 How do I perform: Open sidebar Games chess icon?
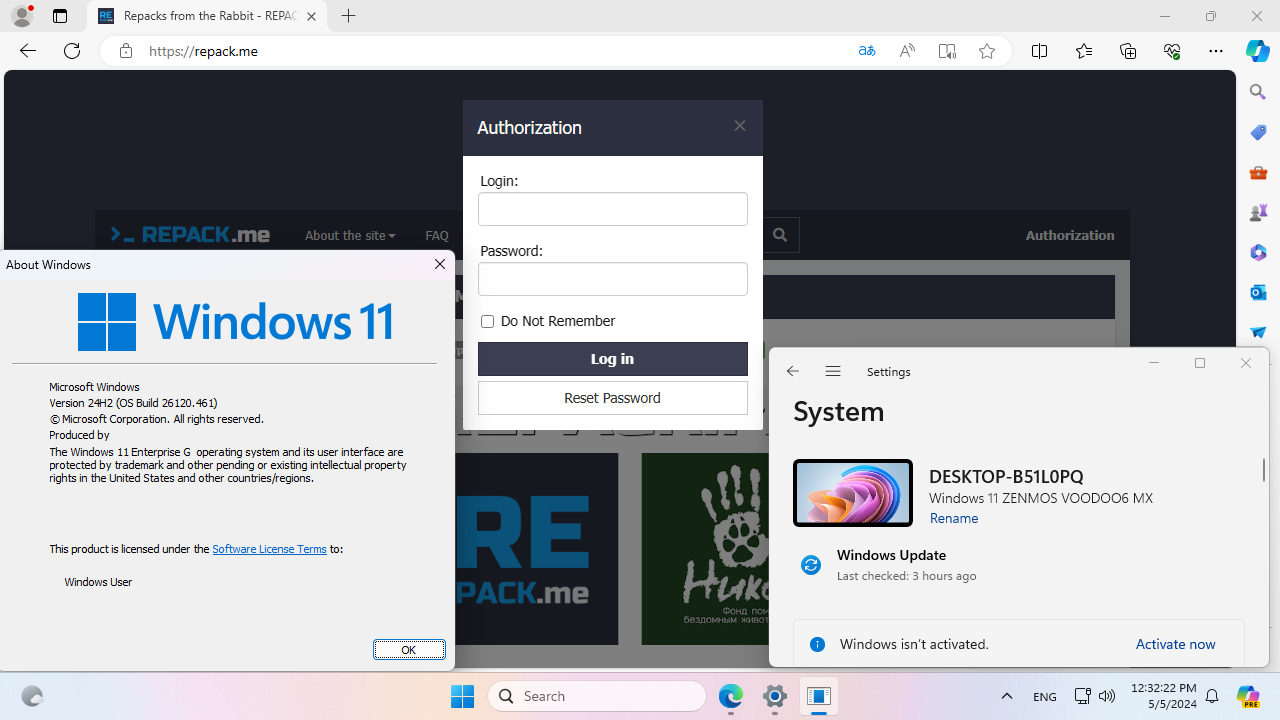point(1258,212)
